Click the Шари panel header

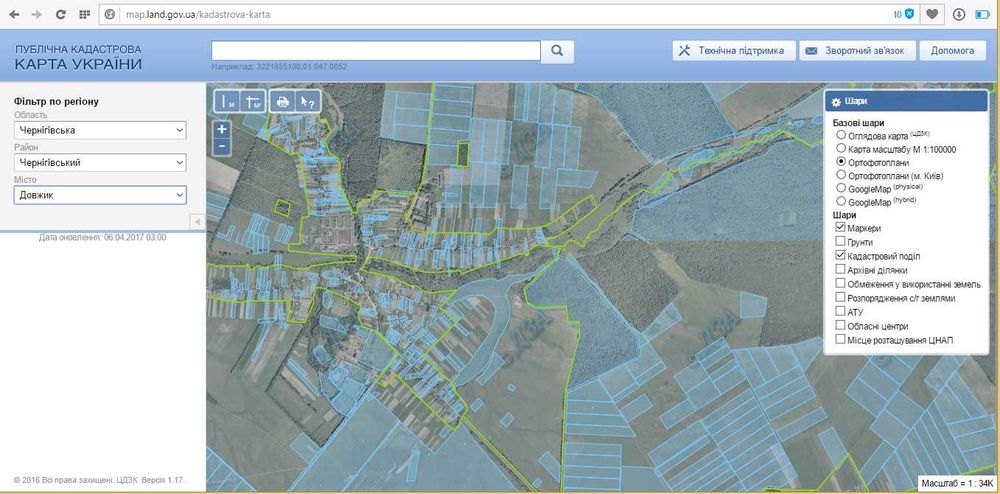pos(906,101)
